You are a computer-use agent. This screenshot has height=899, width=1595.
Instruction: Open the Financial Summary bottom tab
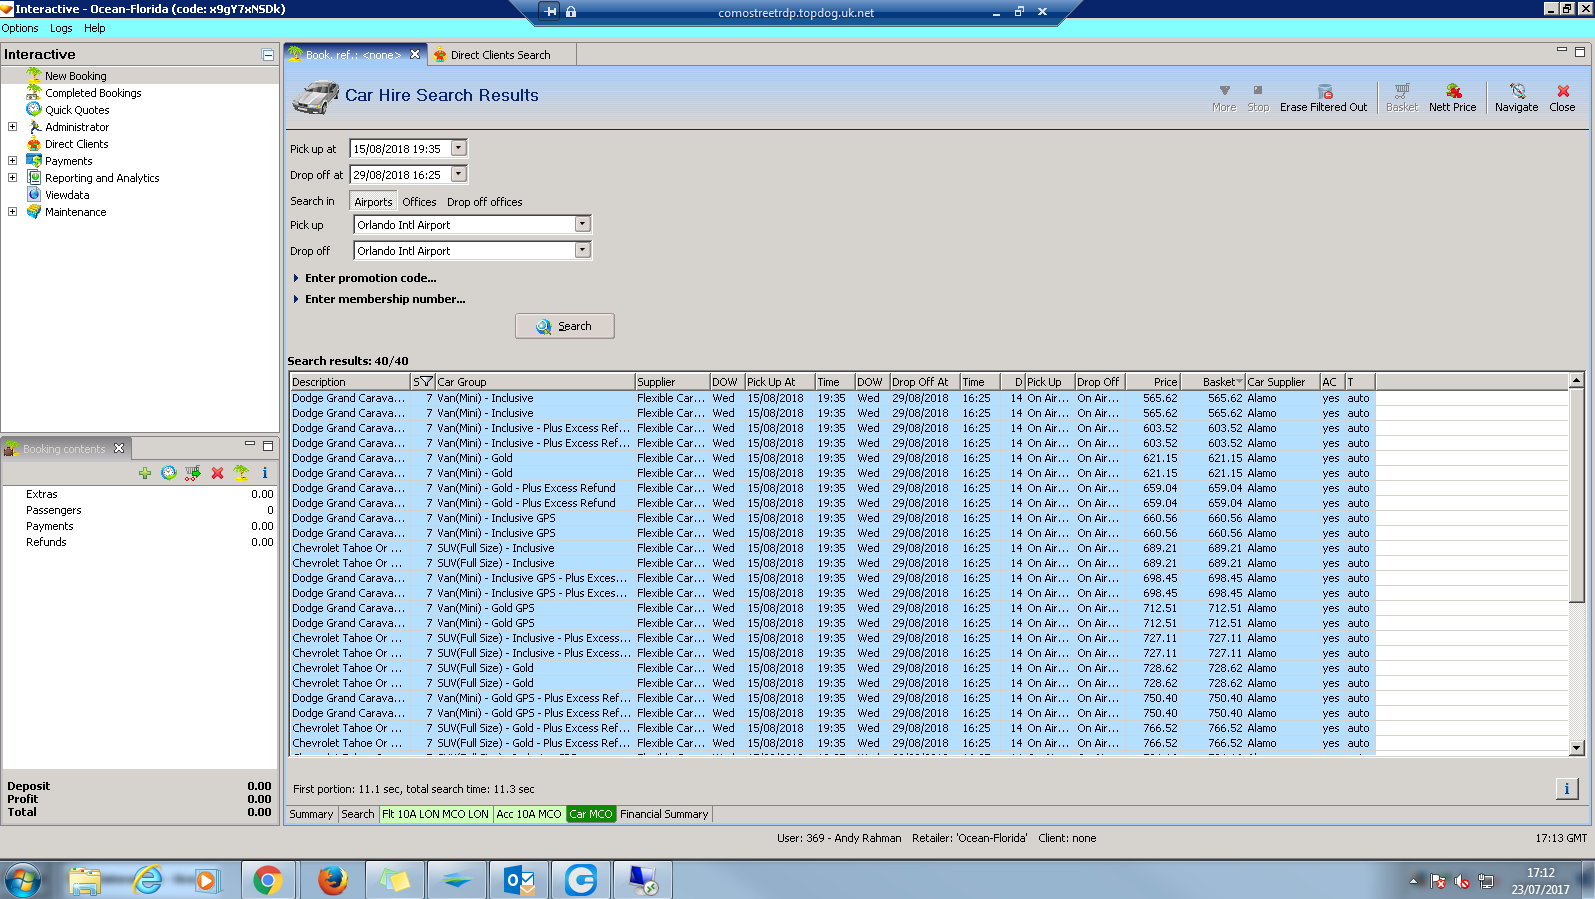[664, 814]
